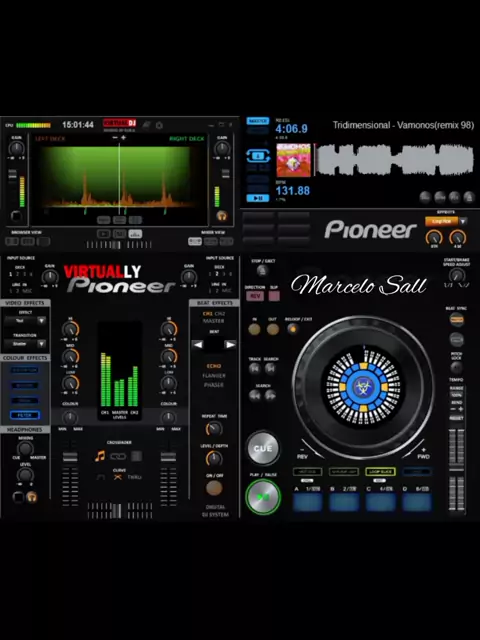480x640 pixels.
Task: Click the highlighted mixer view button
Action: (x=195, y=241)
